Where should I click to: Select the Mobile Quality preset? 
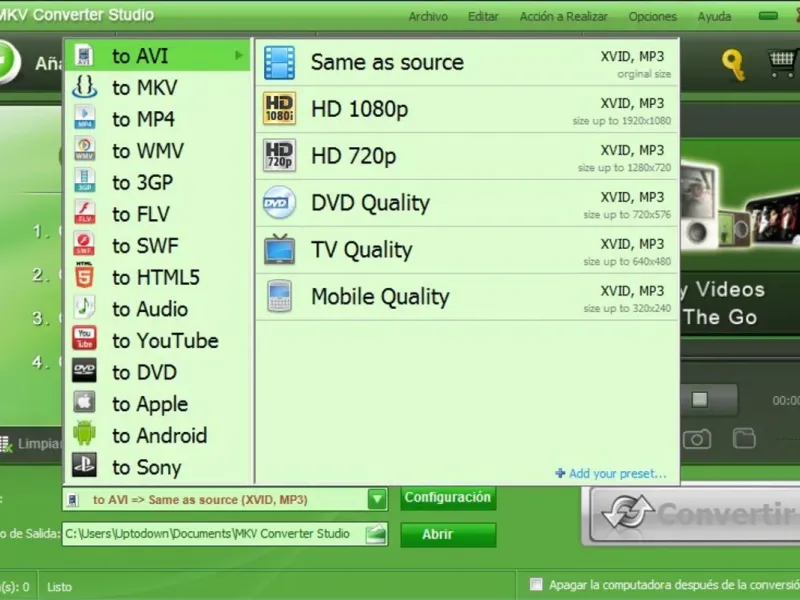click(467, 297)
